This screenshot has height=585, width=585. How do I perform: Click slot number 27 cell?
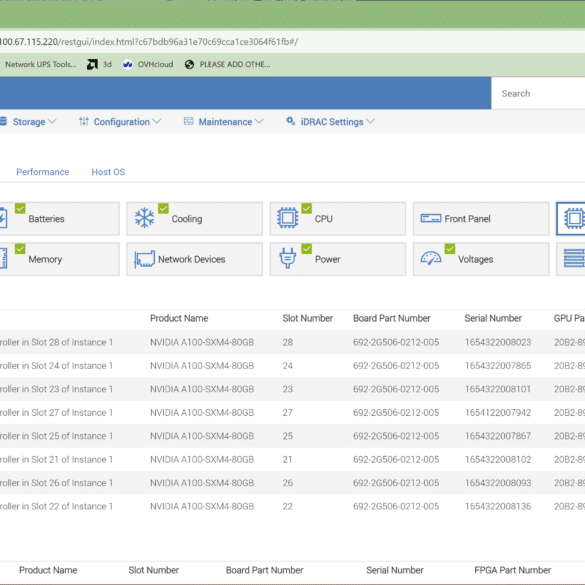pos(288,413)
